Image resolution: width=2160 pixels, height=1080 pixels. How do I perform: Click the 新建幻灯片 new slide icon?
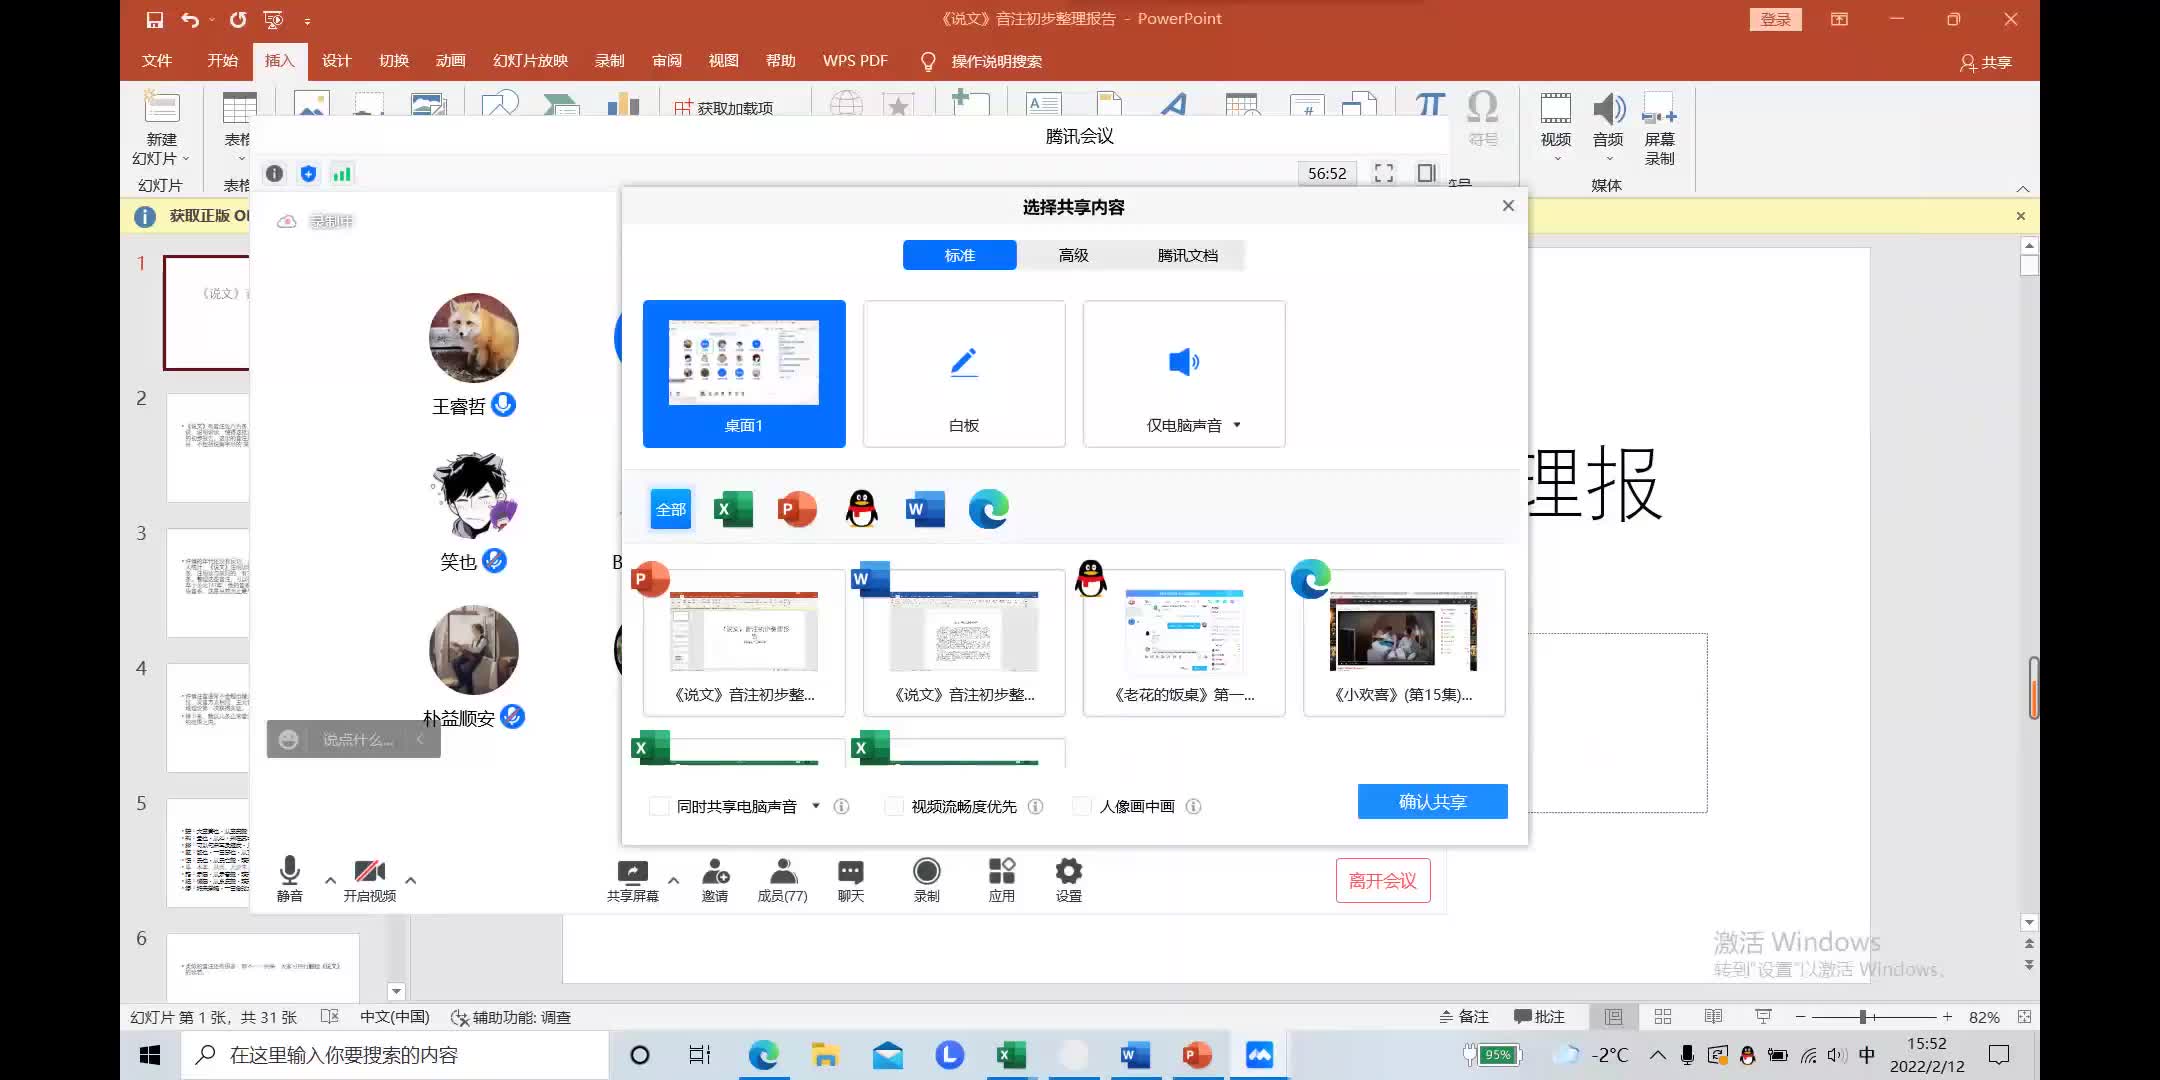161,107
